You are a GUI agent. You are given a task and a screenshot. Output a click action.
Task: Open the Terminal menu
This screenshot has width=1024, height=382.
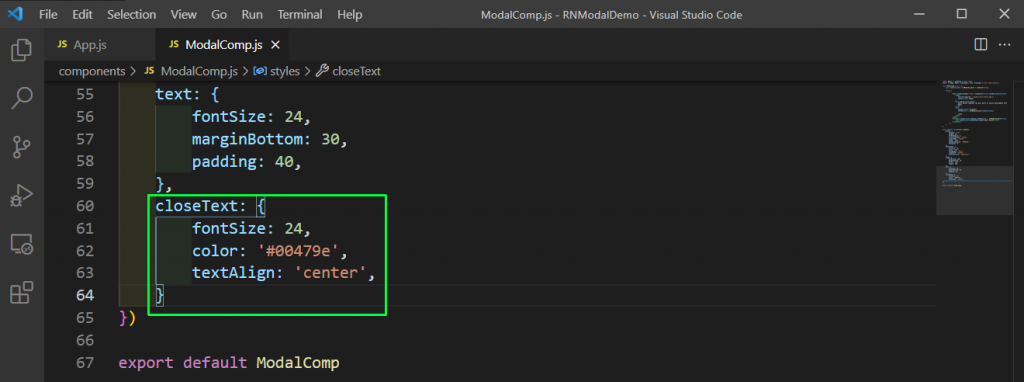click(x=300, y=14)
